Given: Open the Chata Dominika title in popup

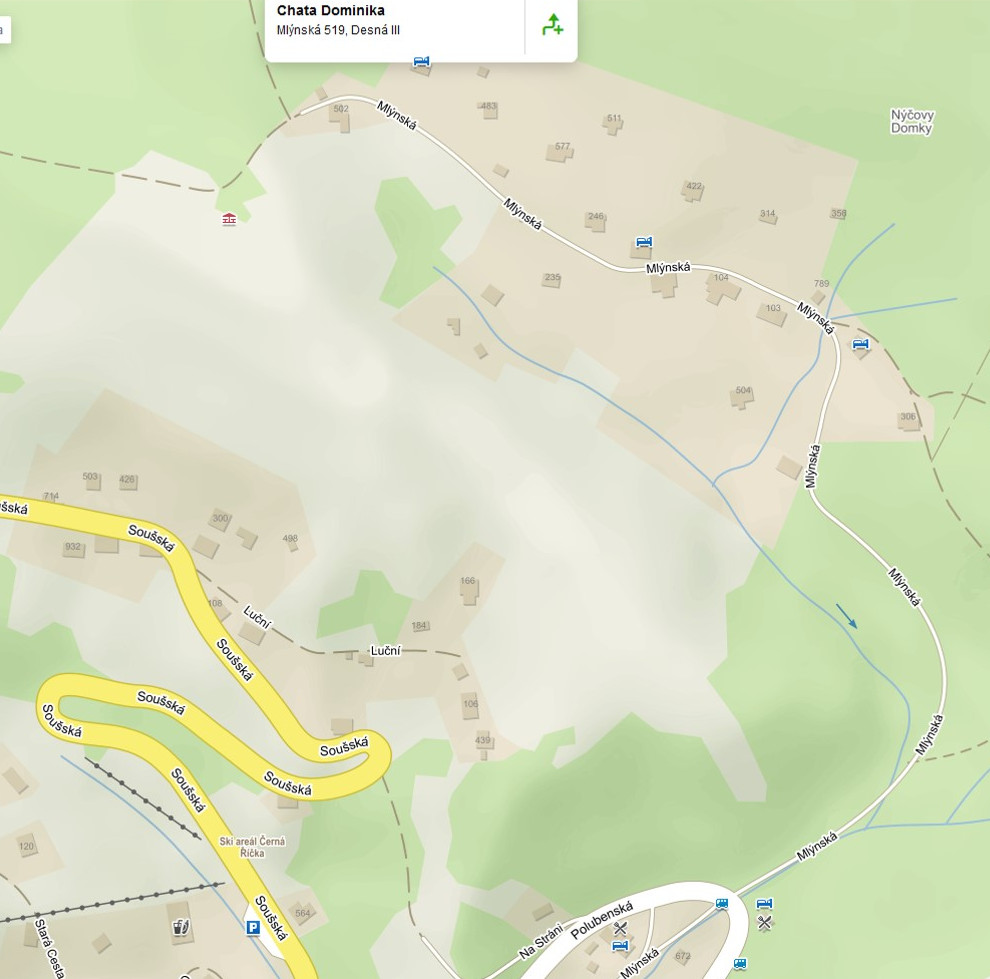Looking at the screenshot, I should coord(330,10).
